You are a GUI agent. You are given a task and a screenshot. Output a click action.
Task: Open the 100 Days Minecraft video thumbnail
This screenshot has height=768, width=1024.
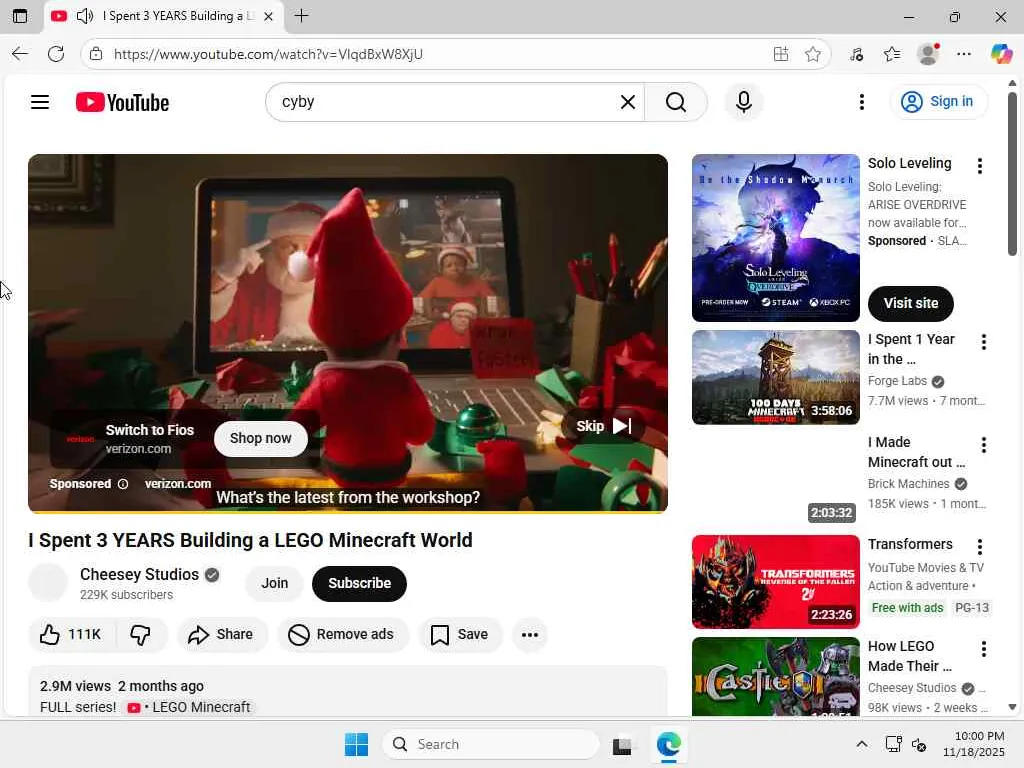[x=775, y=377]
